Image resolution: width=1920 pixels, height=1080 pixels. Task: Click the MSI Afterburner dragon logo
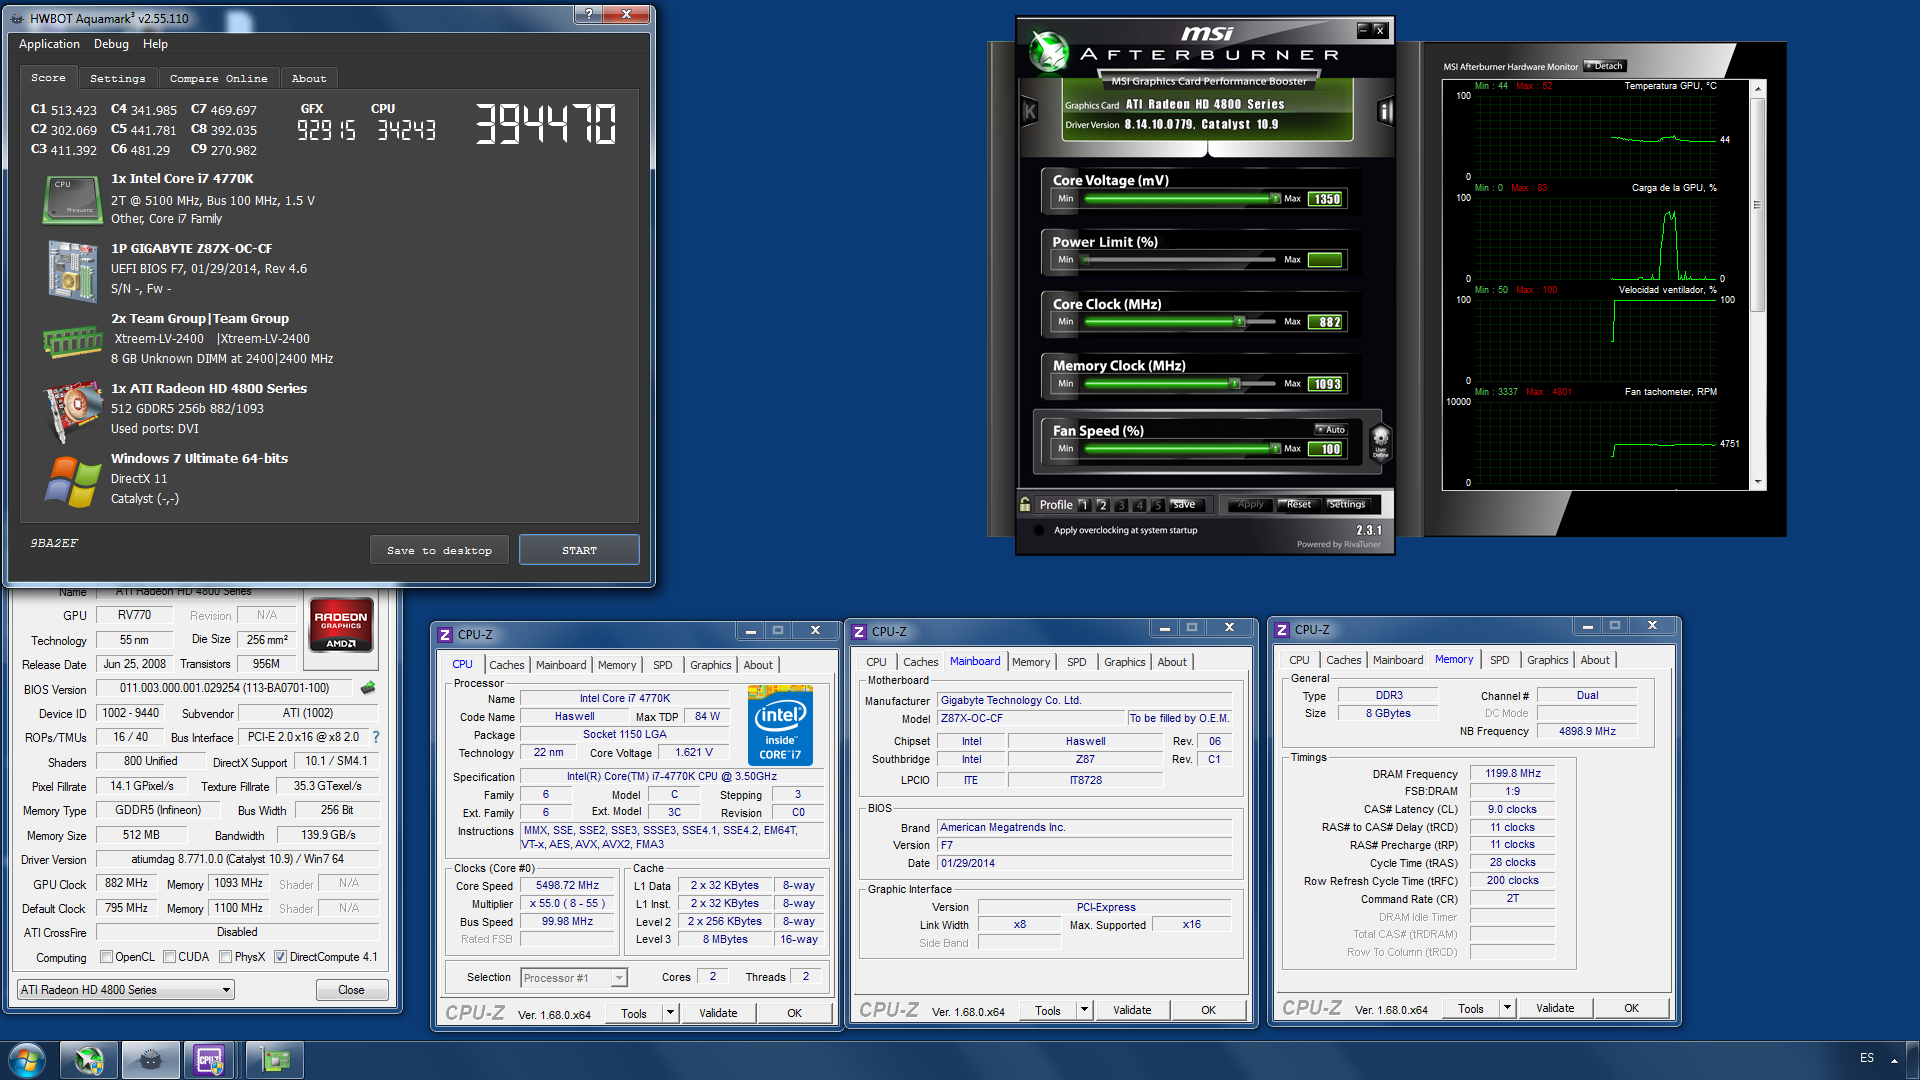[1049, 52]
